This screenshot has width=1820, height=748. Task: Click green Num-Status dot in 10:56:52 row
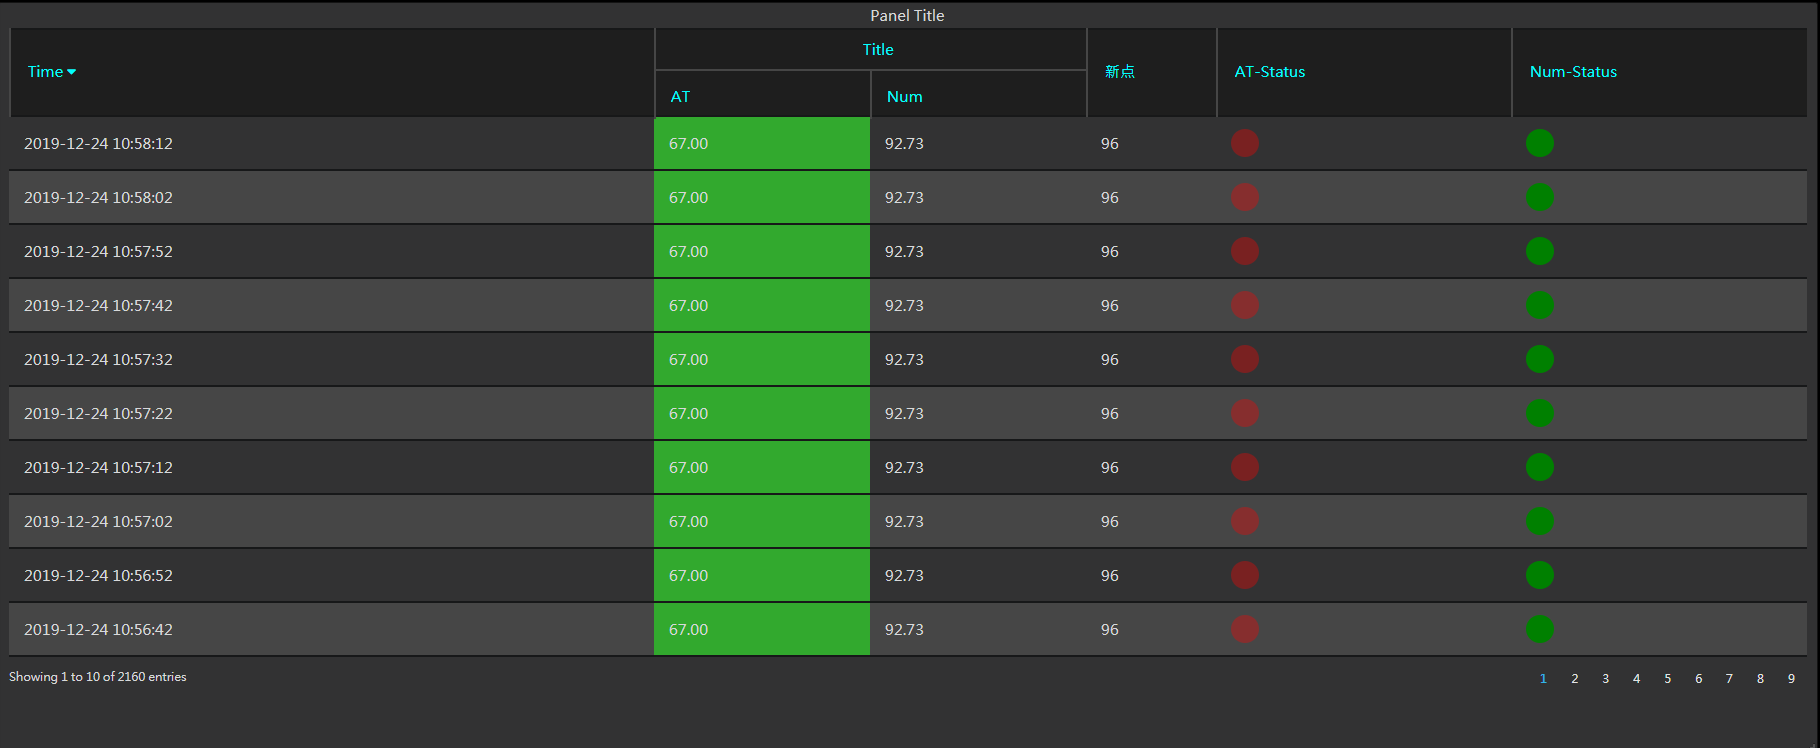[x=1540, y=575]
